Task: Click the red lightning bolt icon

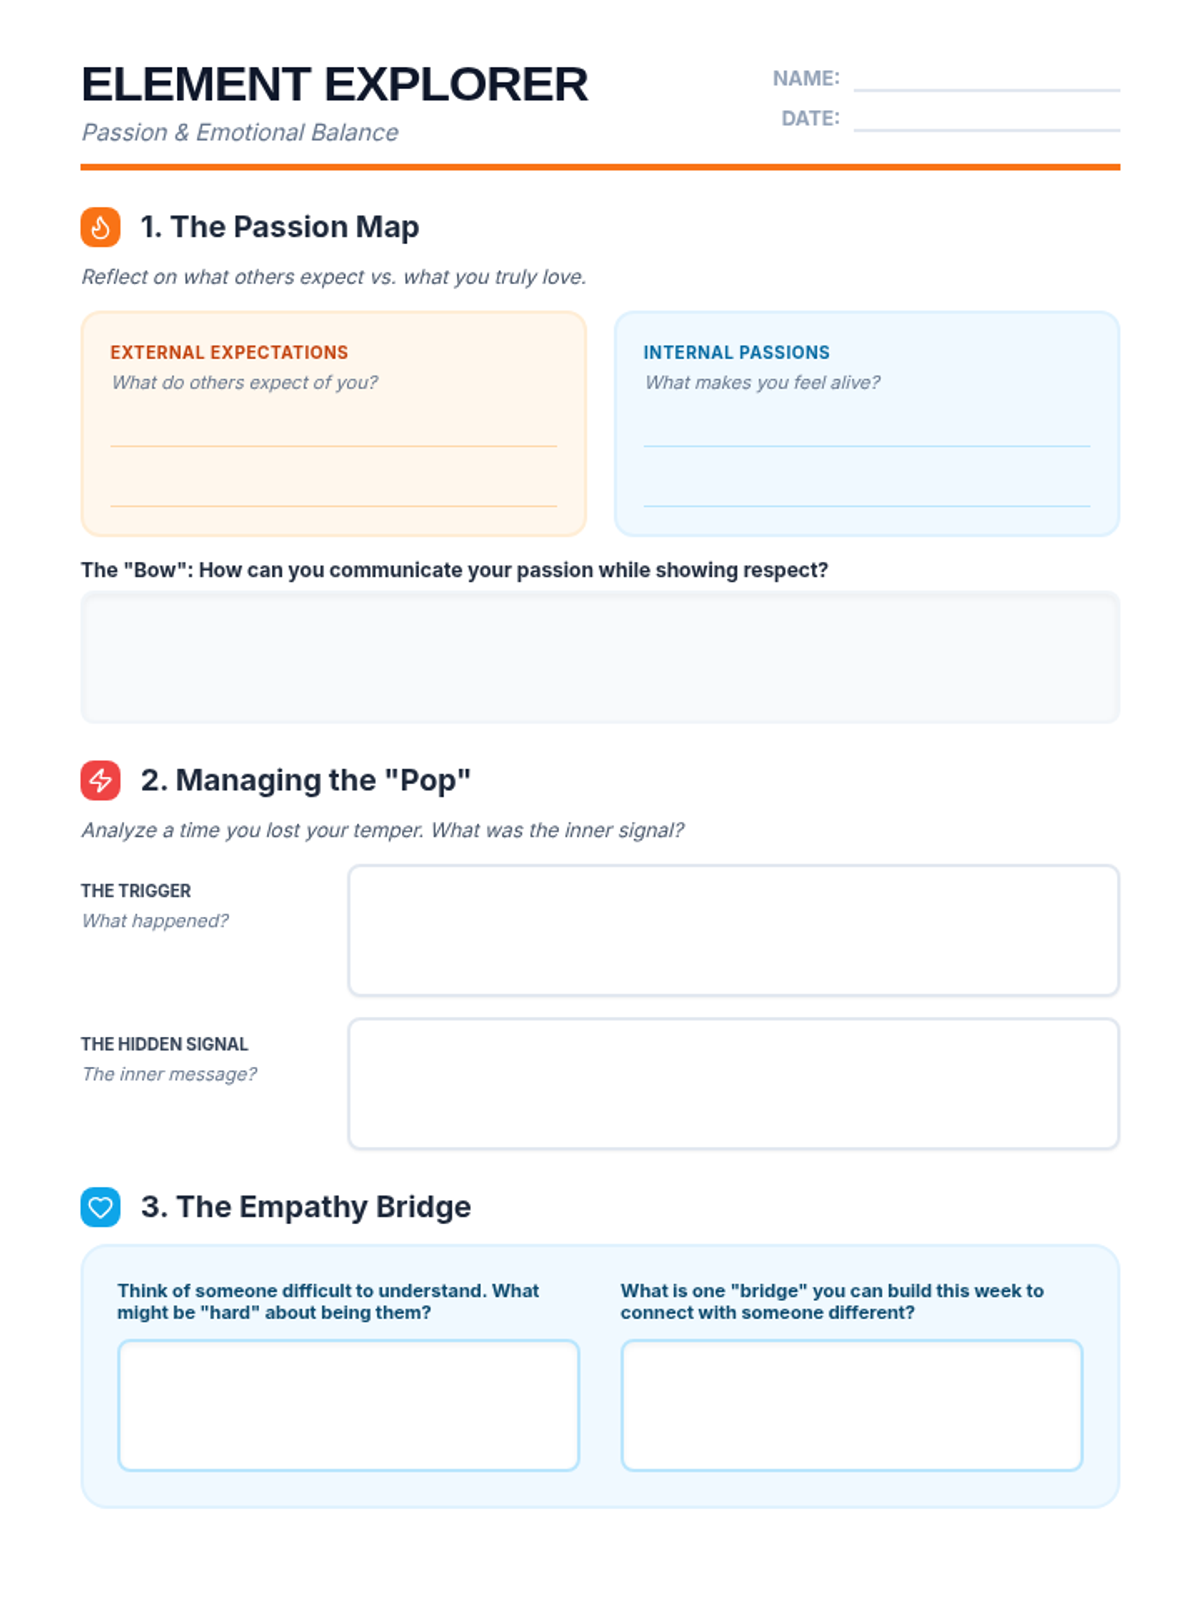Action: pyautogui.click(x=100, y=780)
